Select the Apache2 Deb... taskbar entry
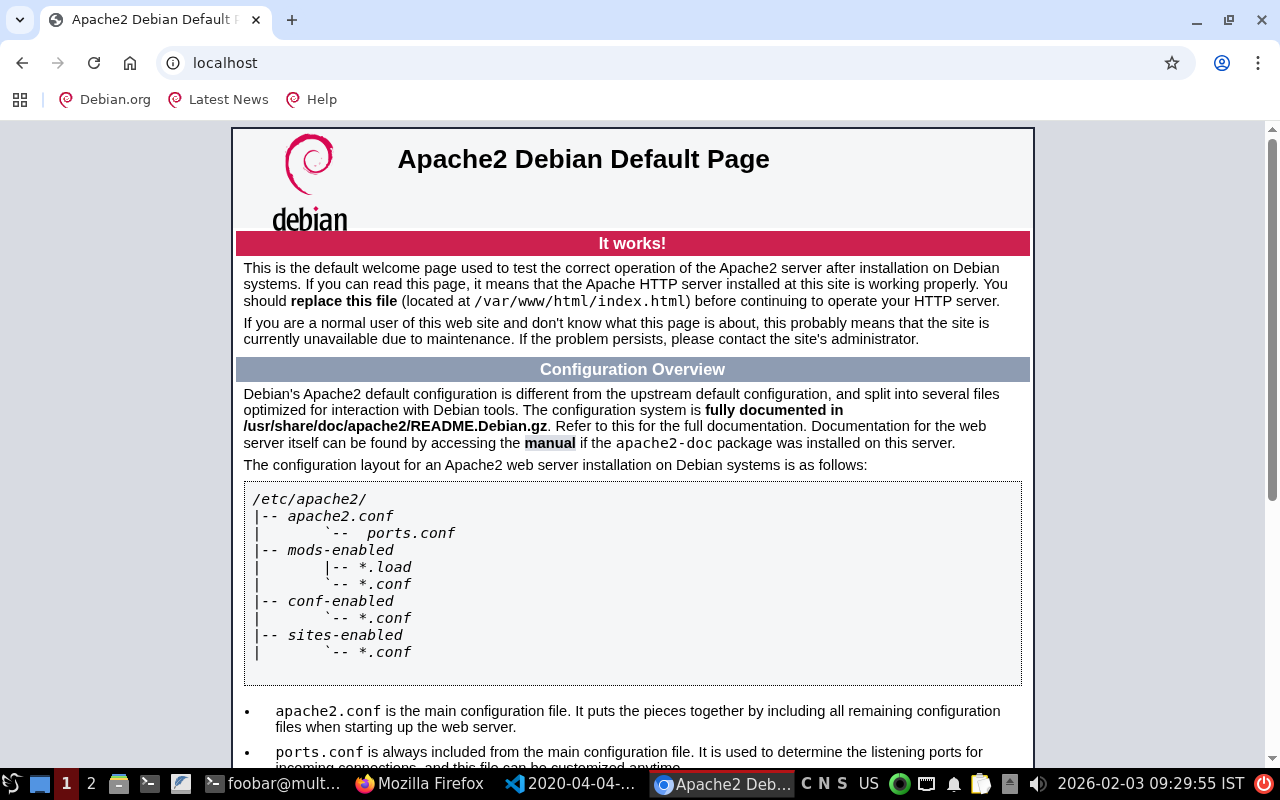 coord(722,784)
